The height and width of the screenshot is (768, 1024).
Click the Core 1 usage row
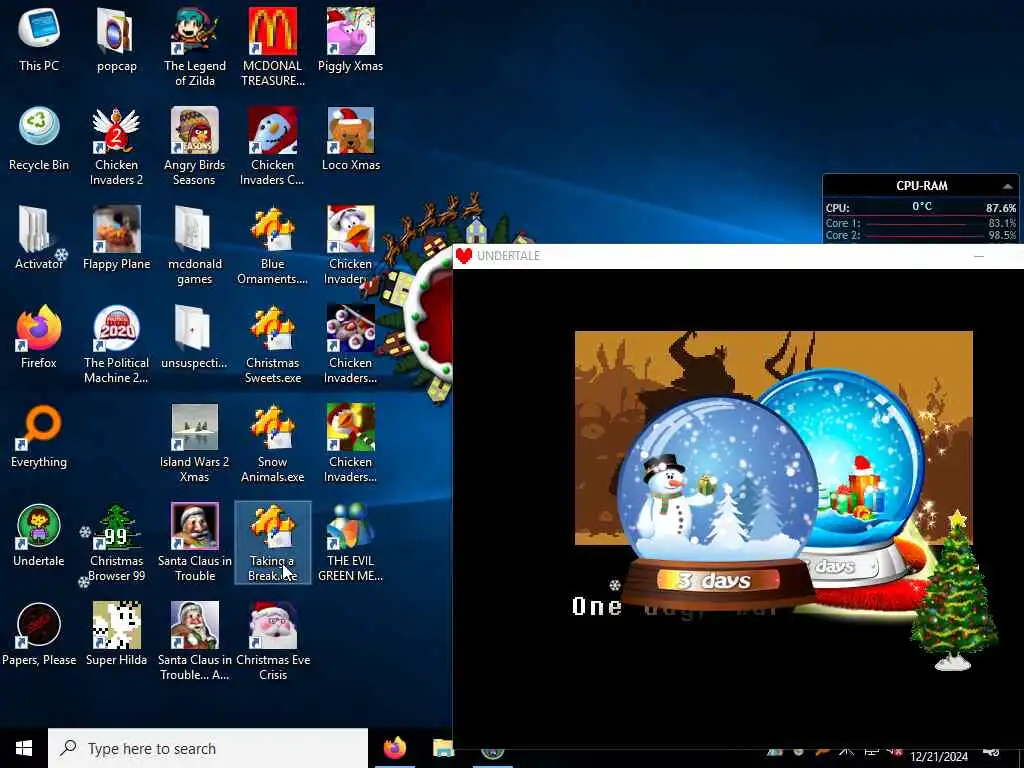click(x=921, y=223)
